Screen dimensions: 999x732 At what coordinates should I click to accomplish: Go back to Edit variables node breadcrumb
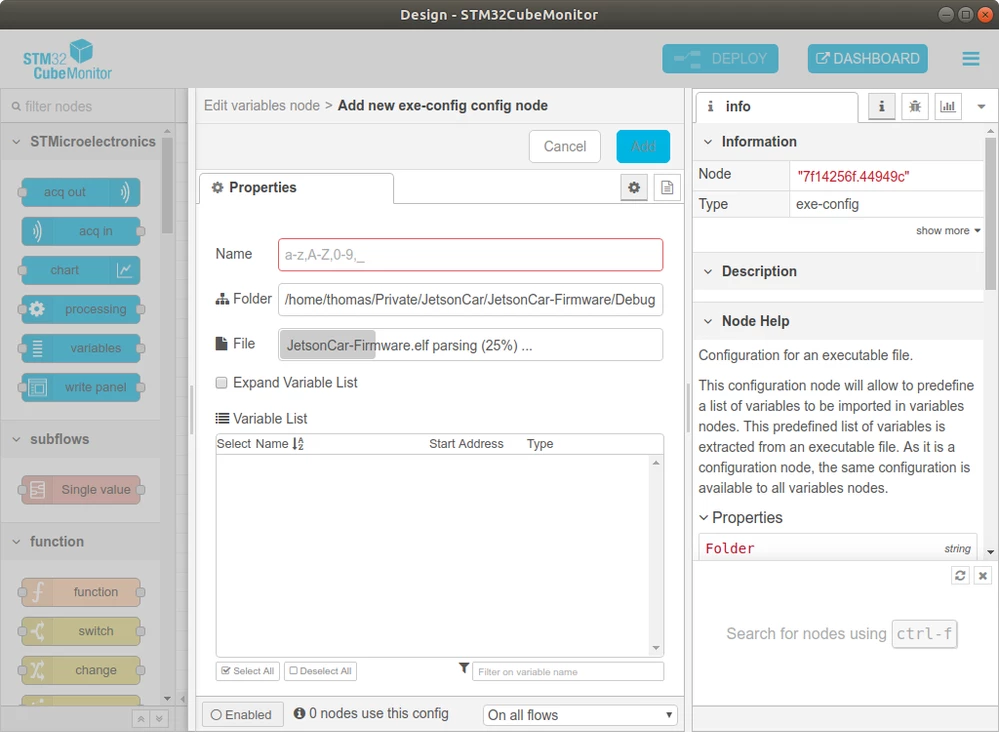click(x=262, y=106)
